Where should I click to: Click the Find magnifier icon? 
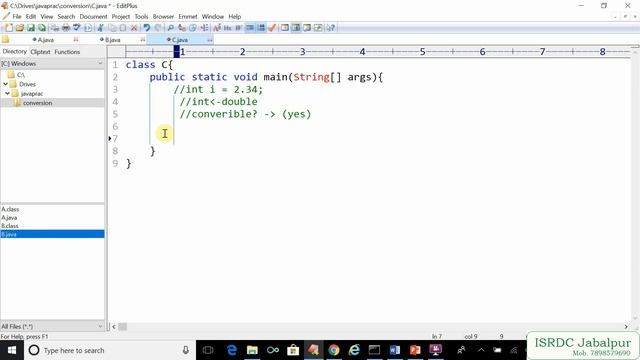171,28
